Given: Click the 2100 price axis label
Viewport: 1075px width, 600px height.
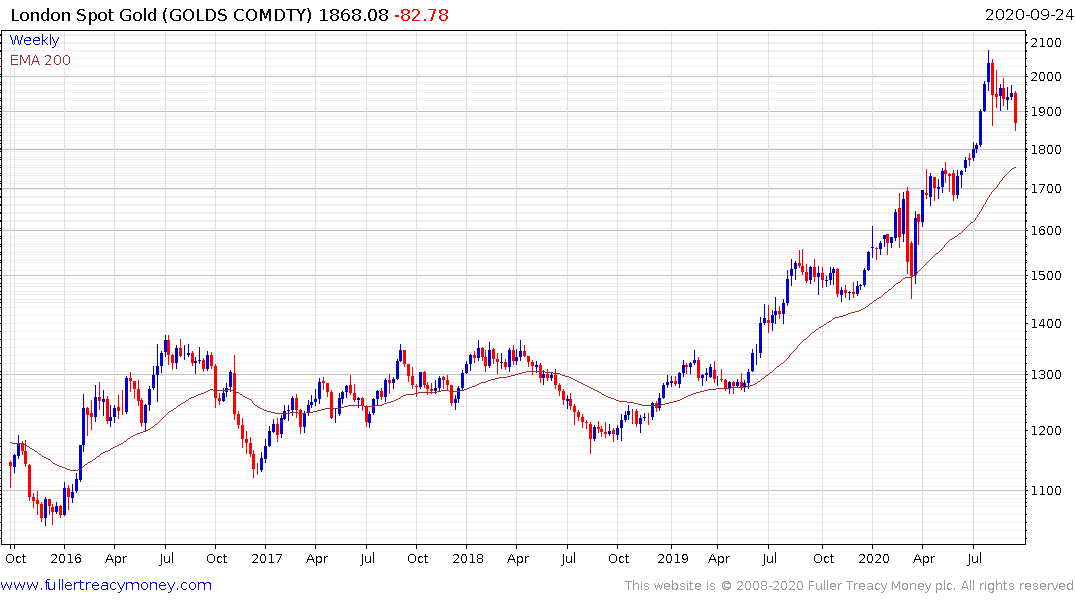Looking at the screenshot, I should pyautogui.click(x=1046, y=43).
